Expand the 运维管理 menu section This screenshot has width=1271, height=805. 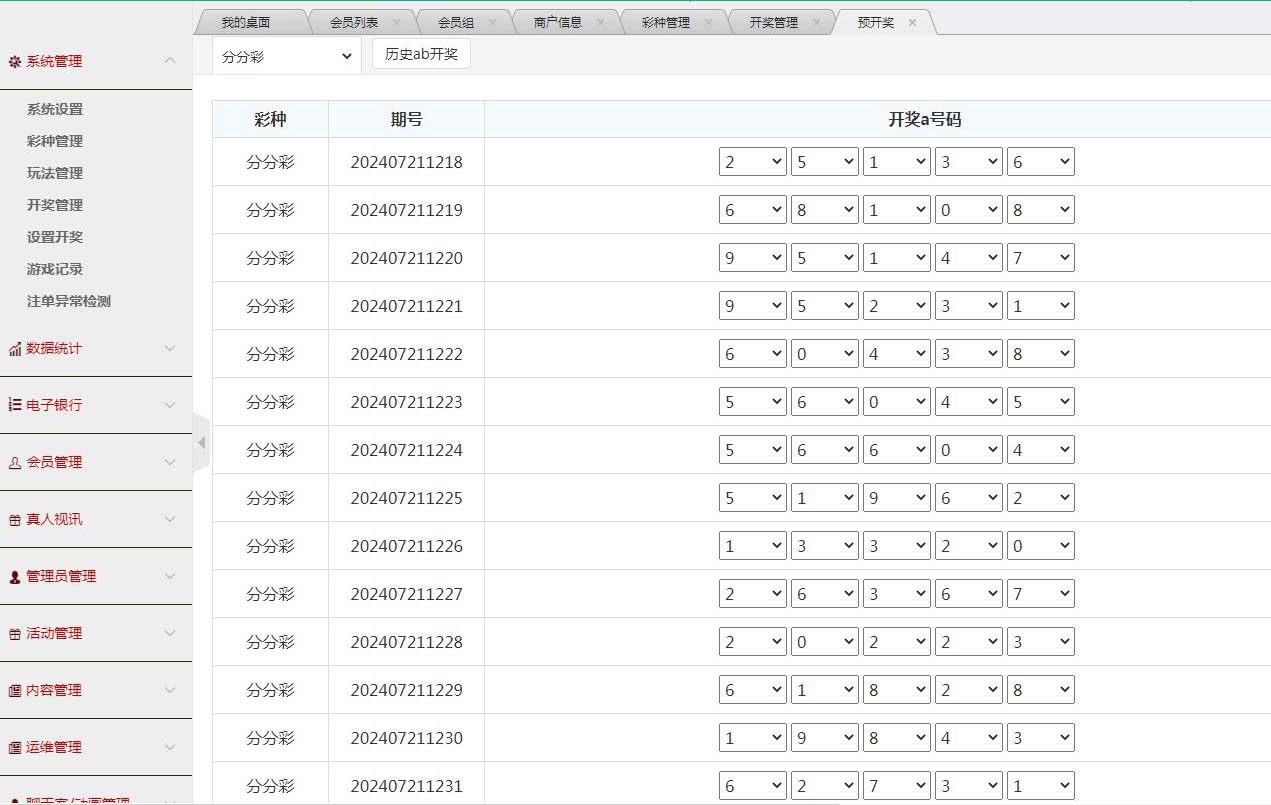tap(170, 747)
